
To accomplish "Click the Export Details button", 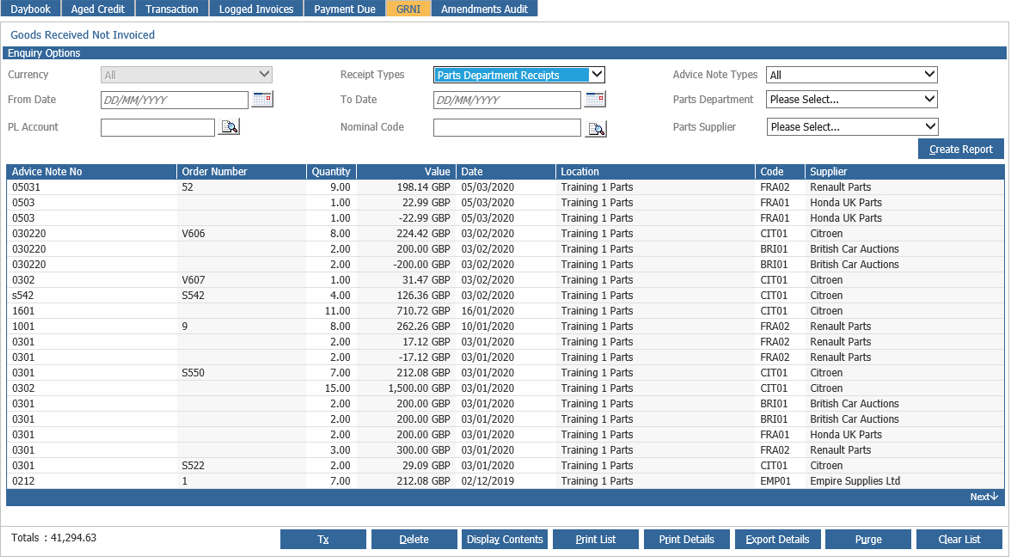I will [777, 539].
